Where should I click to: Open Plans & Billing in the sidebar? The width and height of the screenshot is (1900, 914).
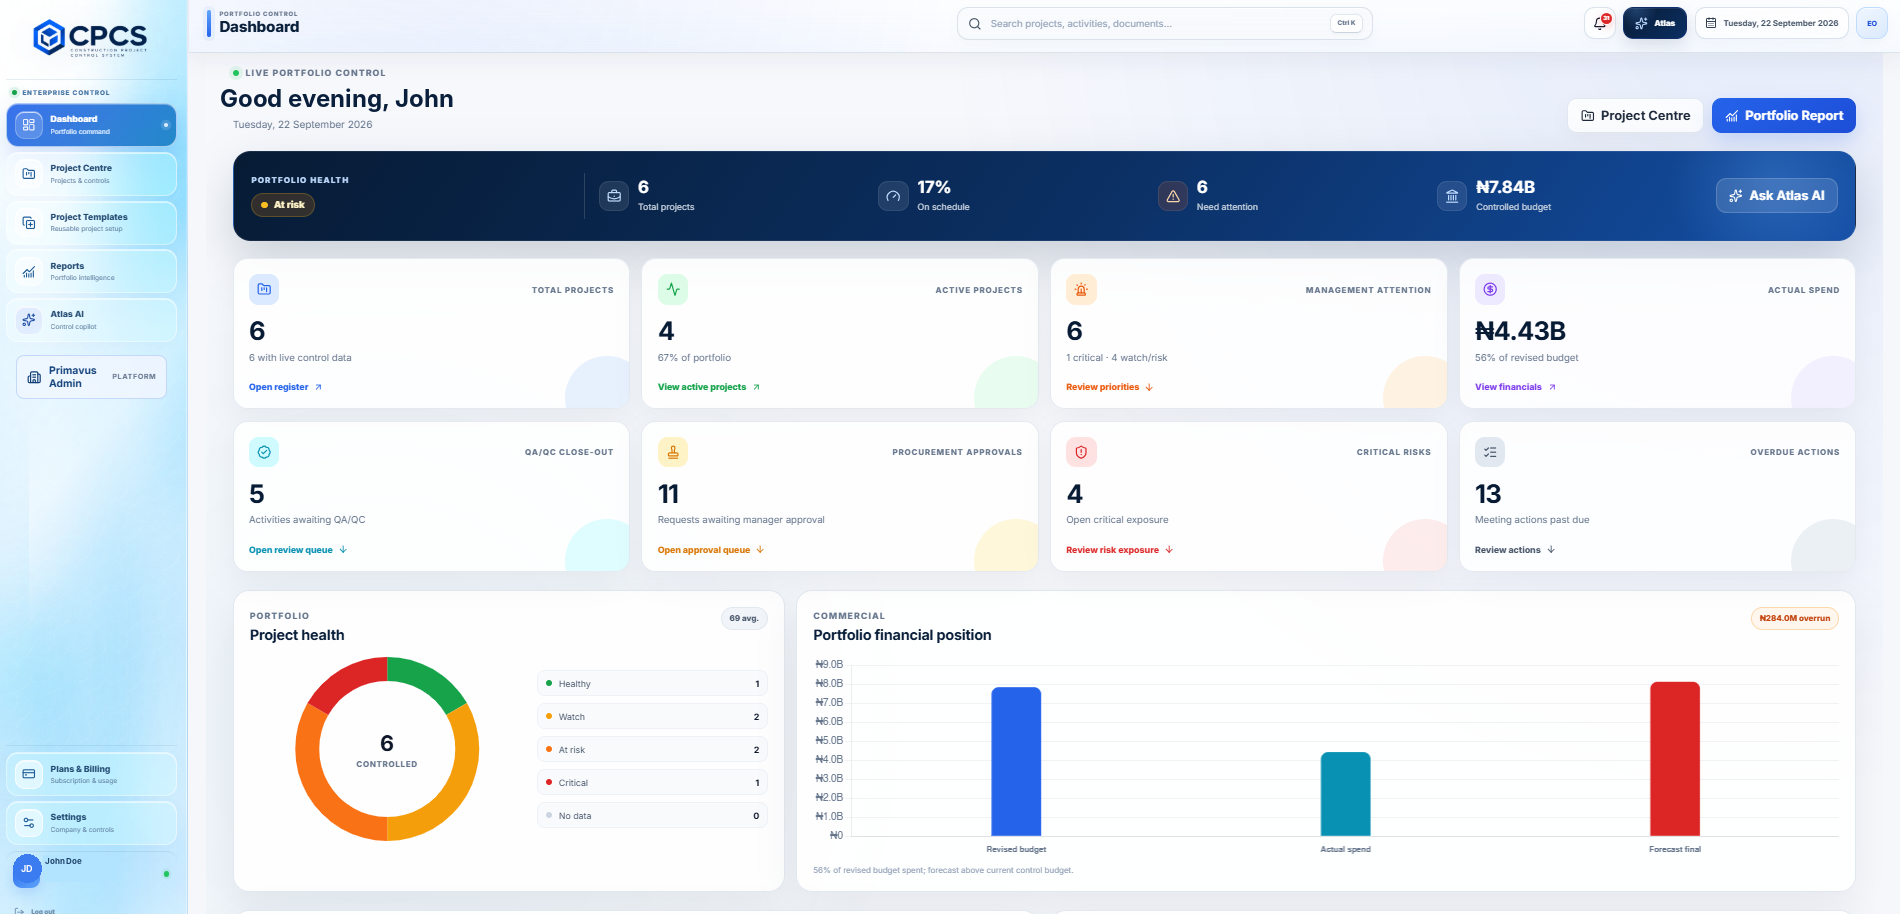[x=91, y=774]
